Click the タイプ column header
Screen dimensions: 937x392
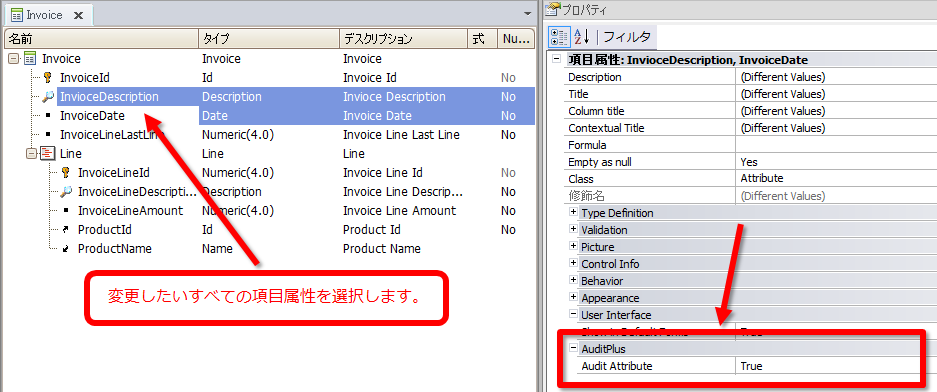coord(269,39)
